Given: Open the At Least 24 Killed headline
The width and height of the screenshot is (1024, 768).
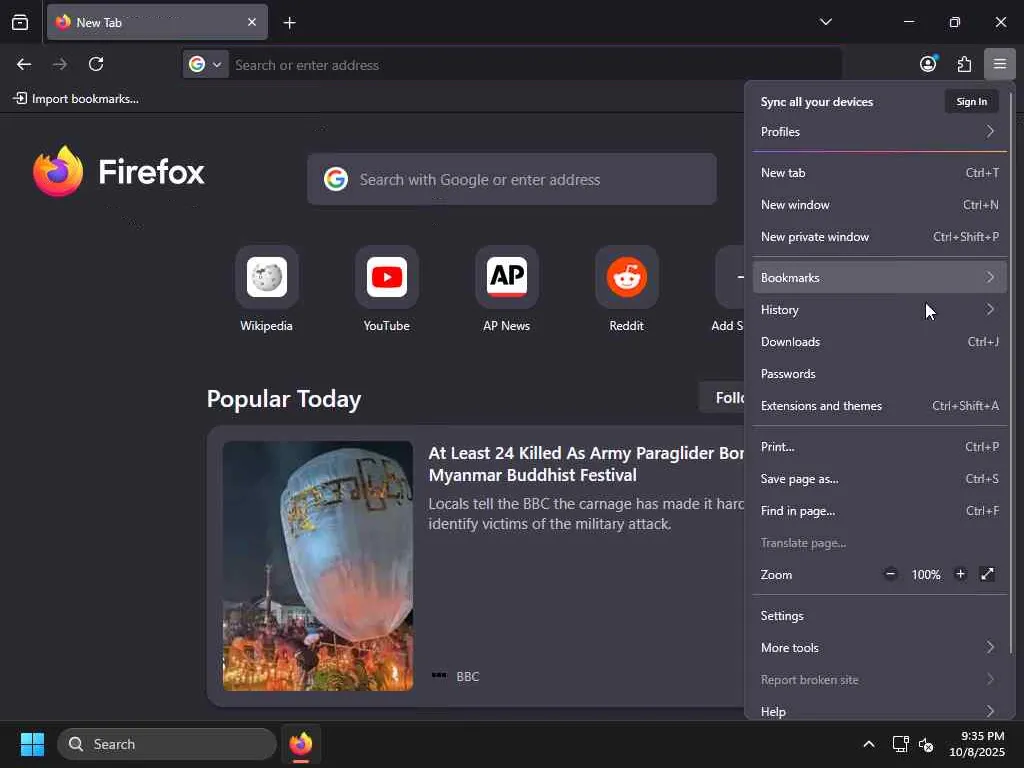Looking at the screenshot, I should [x=586, y=464].
